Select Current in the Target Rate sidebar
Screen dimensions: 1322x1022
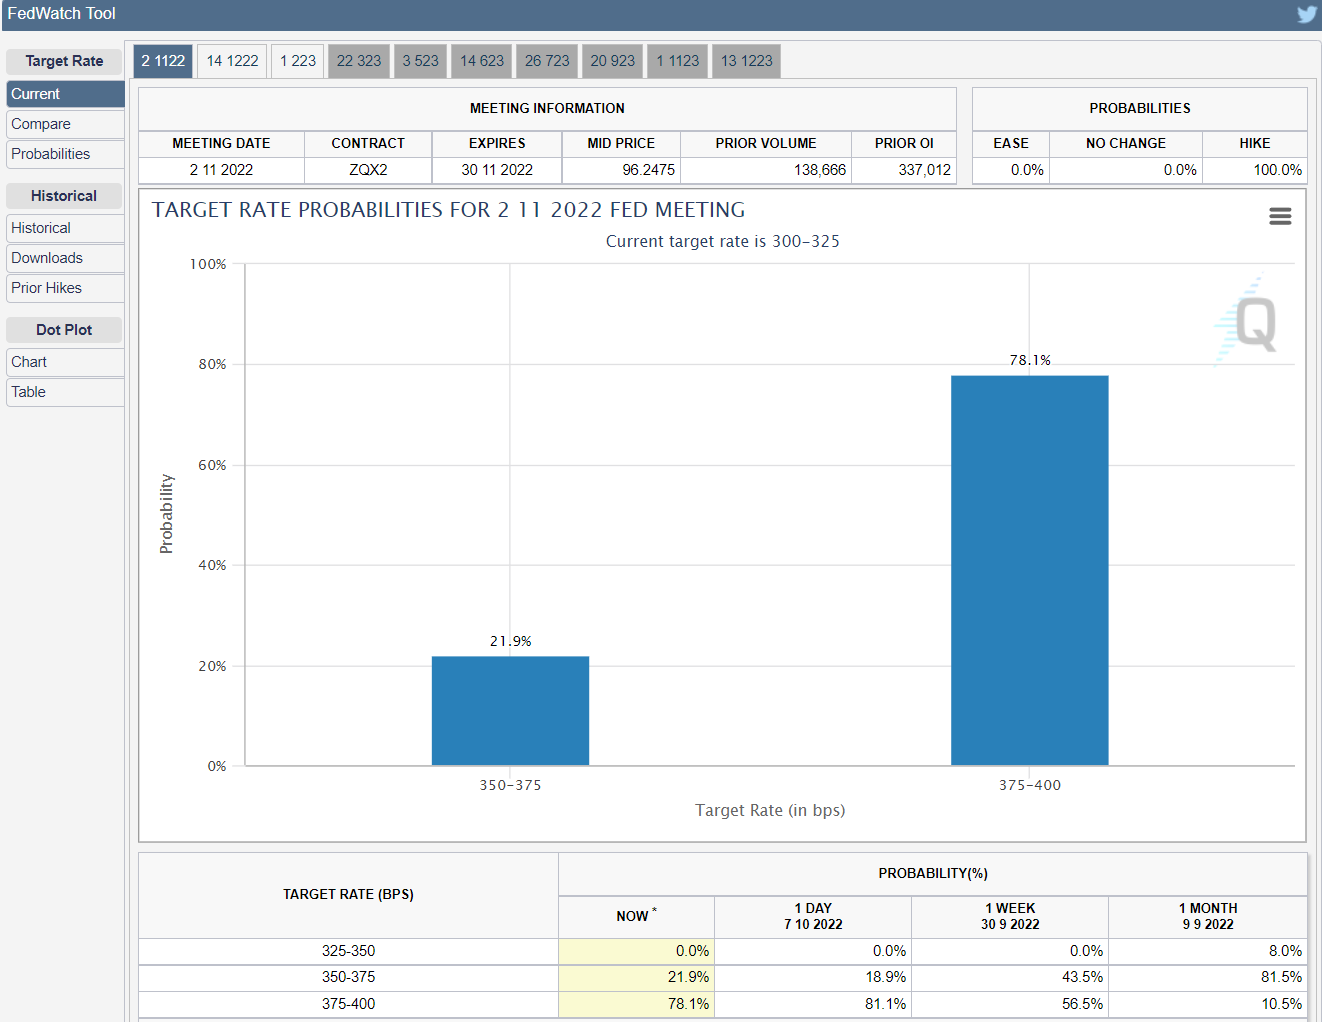[x=65, y=94]
